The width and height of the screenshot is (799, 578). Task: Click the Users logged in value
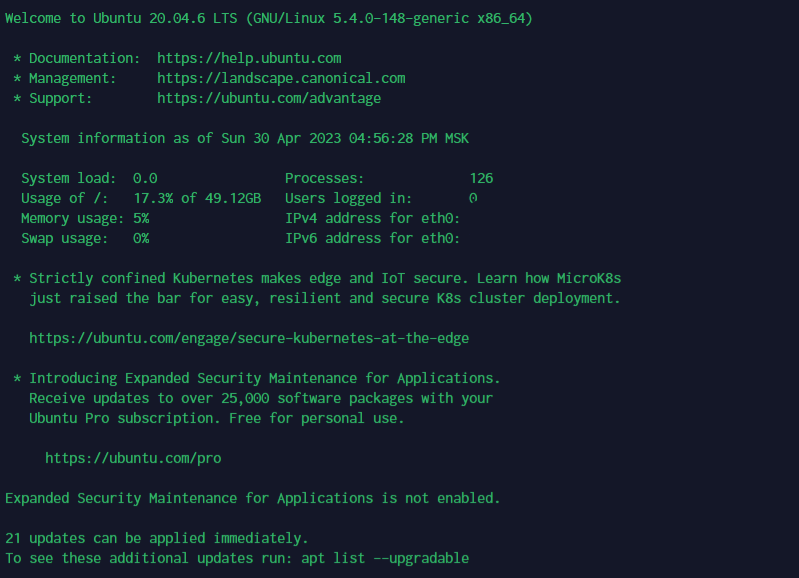[x=473, y=198]
